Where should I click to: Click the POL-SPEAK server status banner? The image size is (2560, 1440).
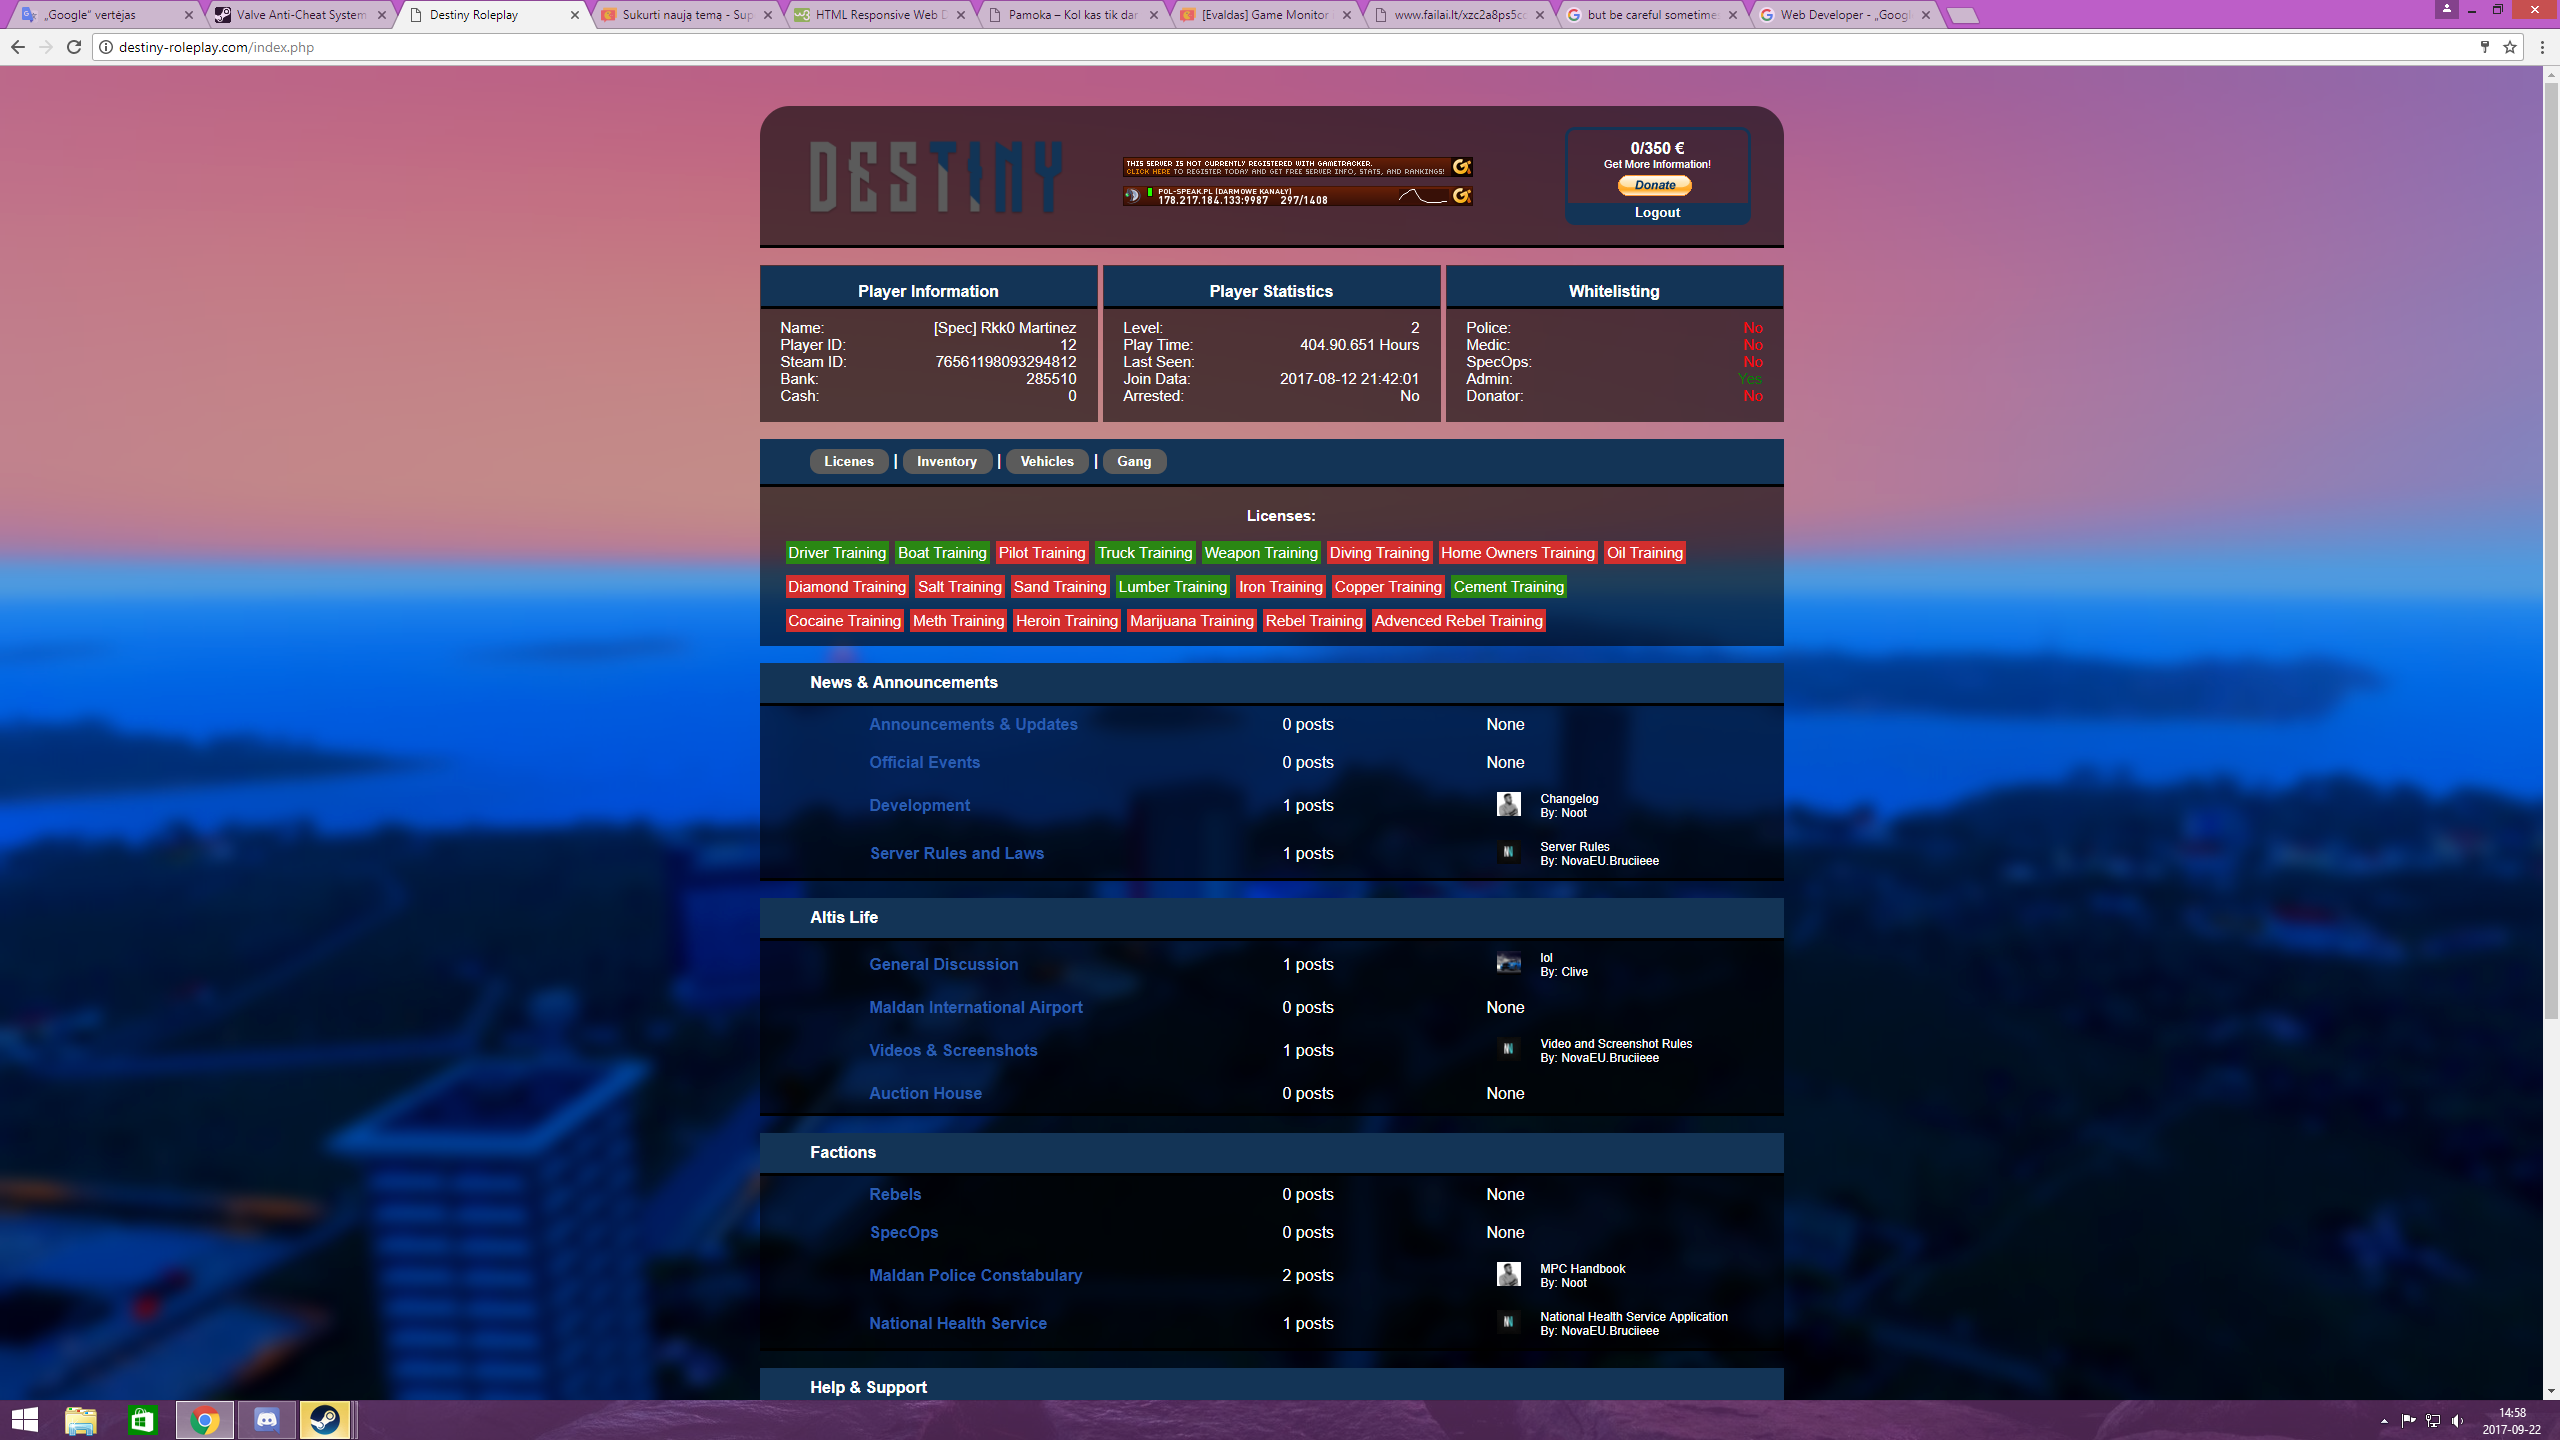tap(1297, 196)
